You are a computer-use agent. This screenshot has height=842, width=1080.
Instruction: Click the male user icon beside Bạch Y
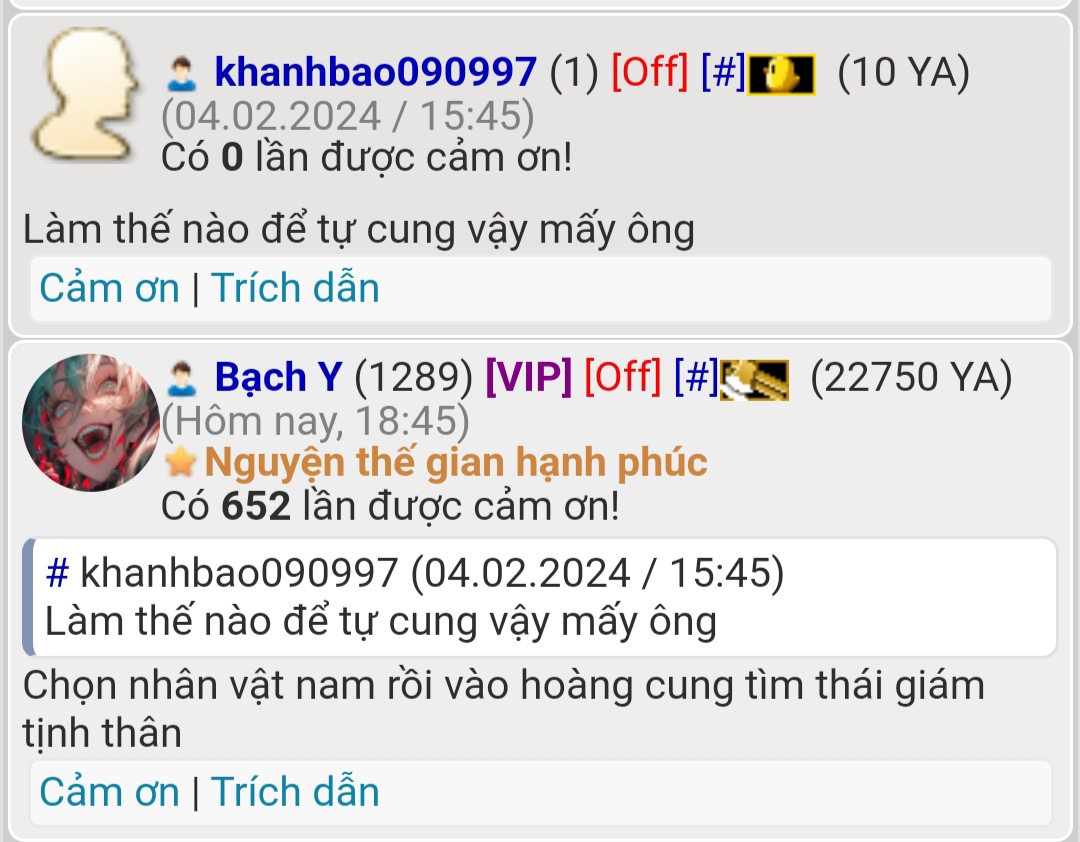coord(182,378)
